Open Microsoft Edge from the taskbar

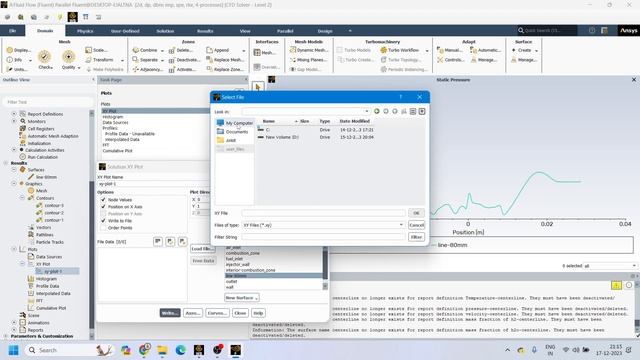[180, 350]
